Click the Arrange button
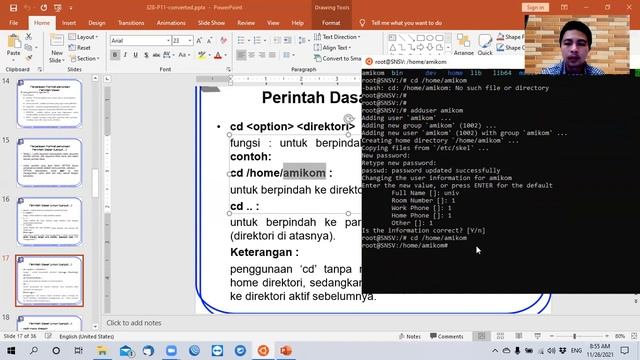 click(x=464, y=44)
